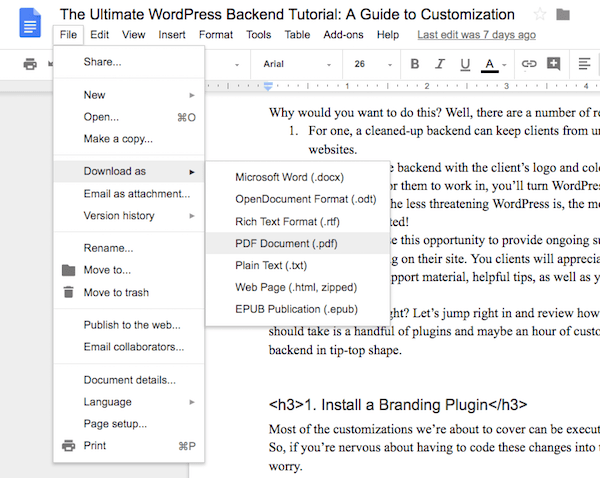
Task: Click the Google Docs home icon
Action: pos(30,23)
